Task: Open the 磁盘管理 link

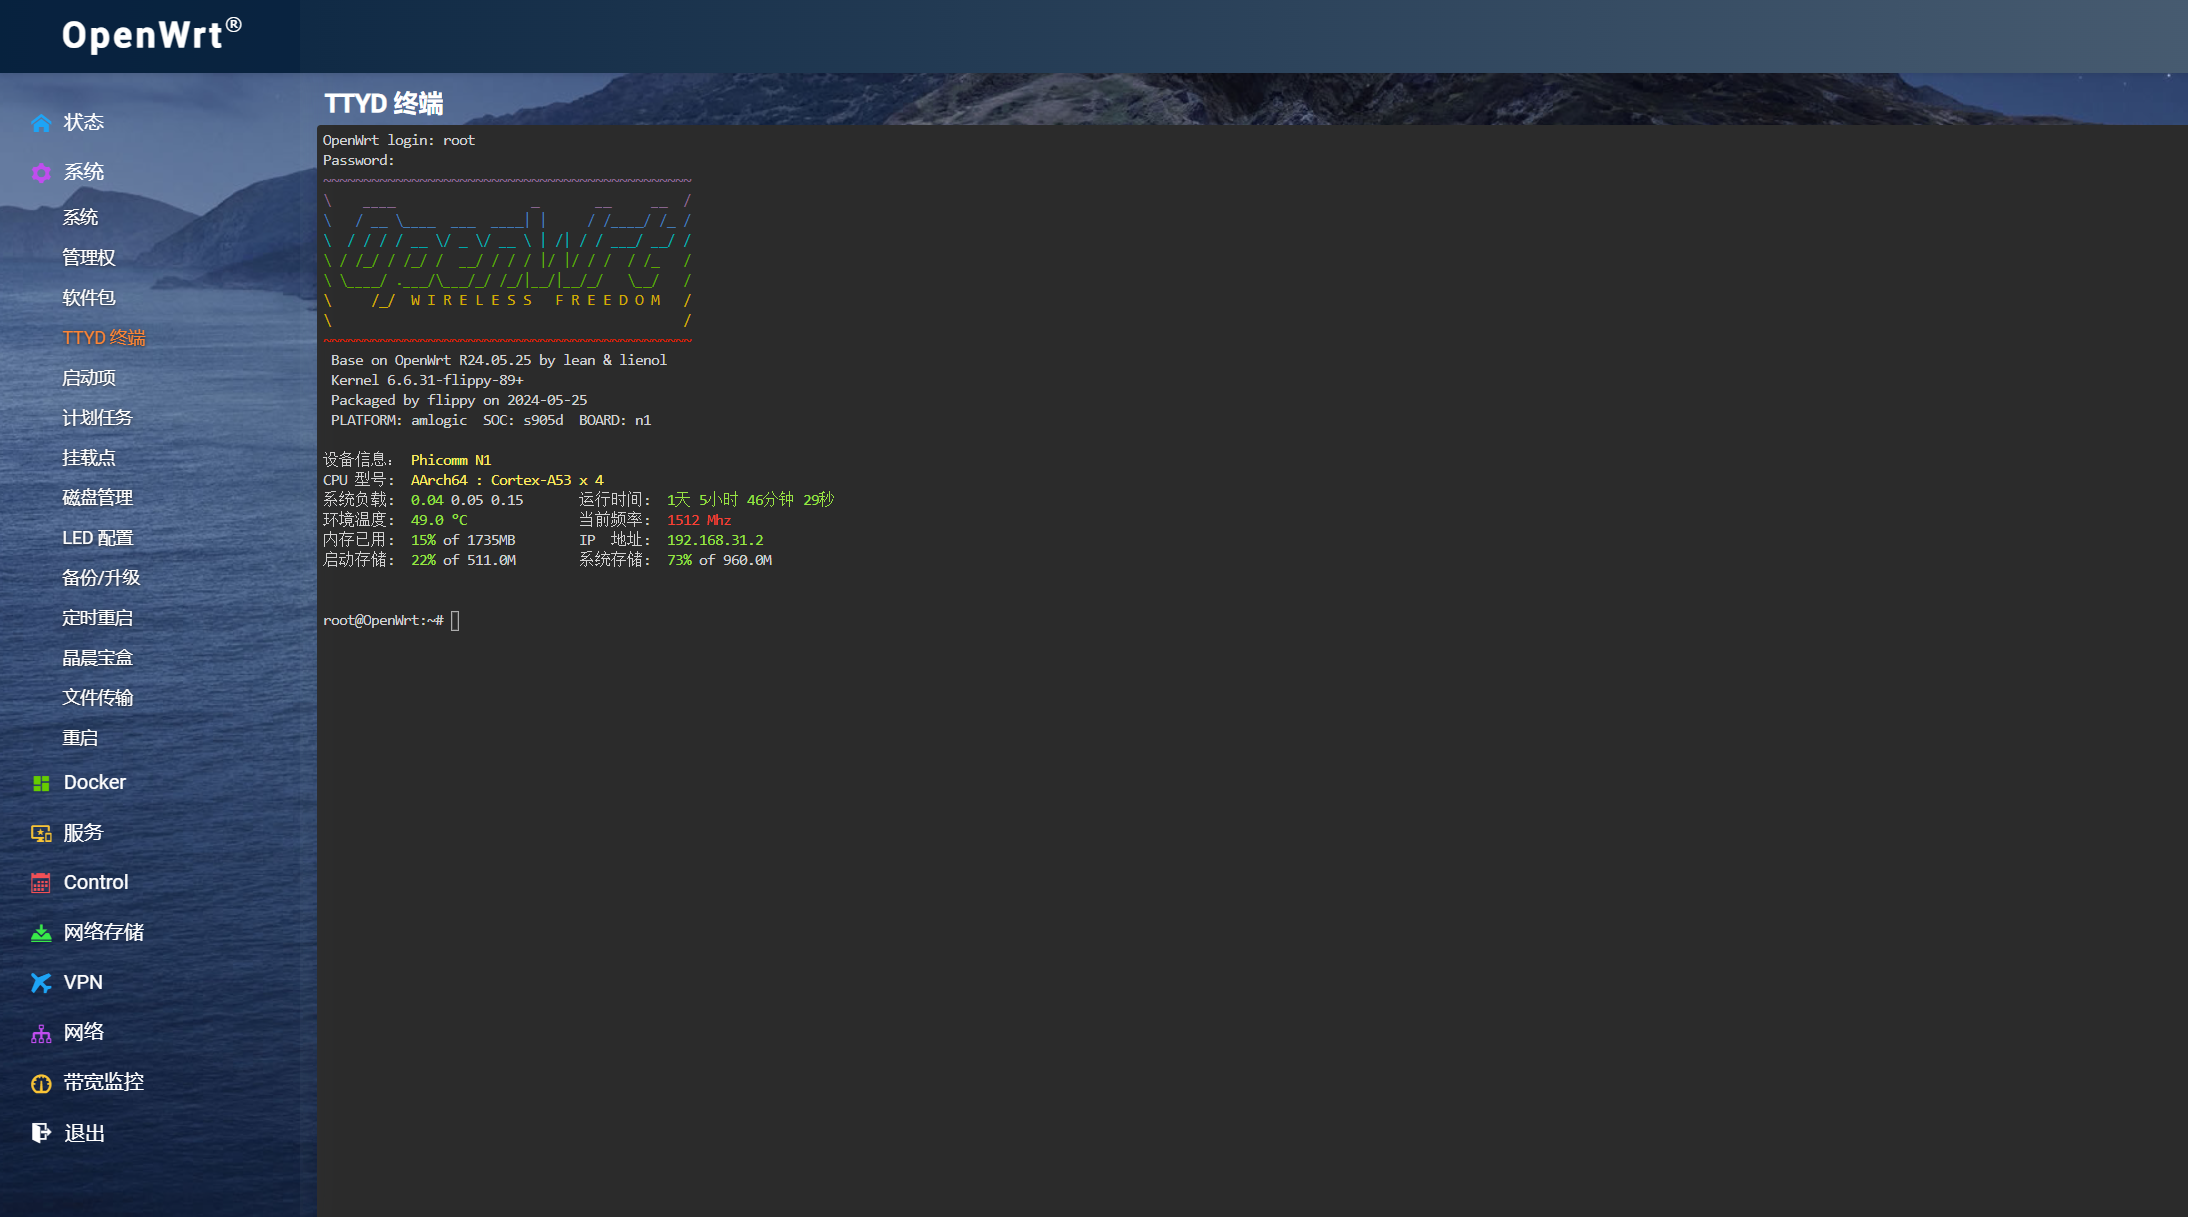Action: point(97,497)
